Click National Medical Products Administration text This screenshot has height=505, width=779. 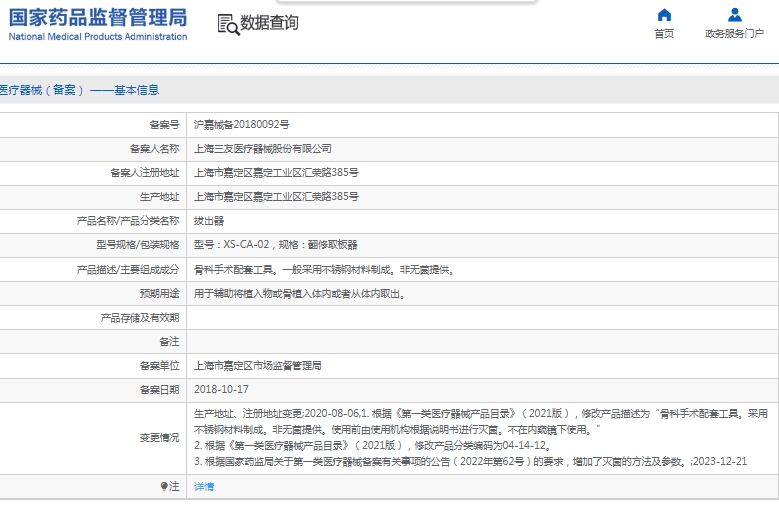tap(98, 37)
